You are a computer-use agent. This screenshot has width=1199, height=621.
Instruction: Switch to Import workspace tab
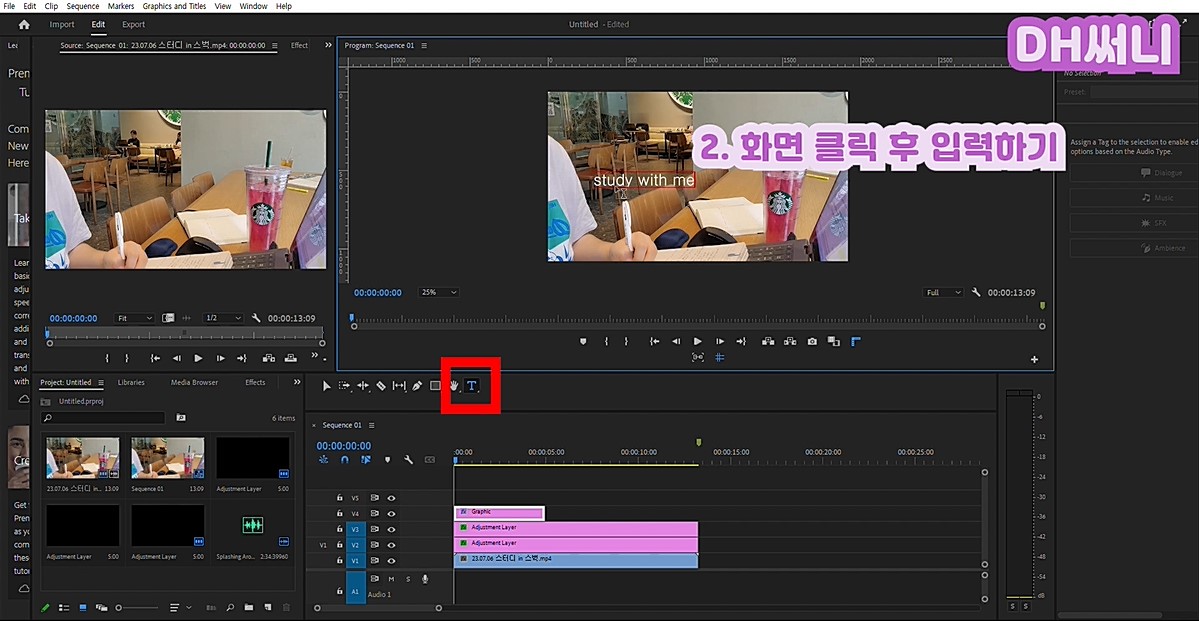pyautogui.click(x=62, y=24)
